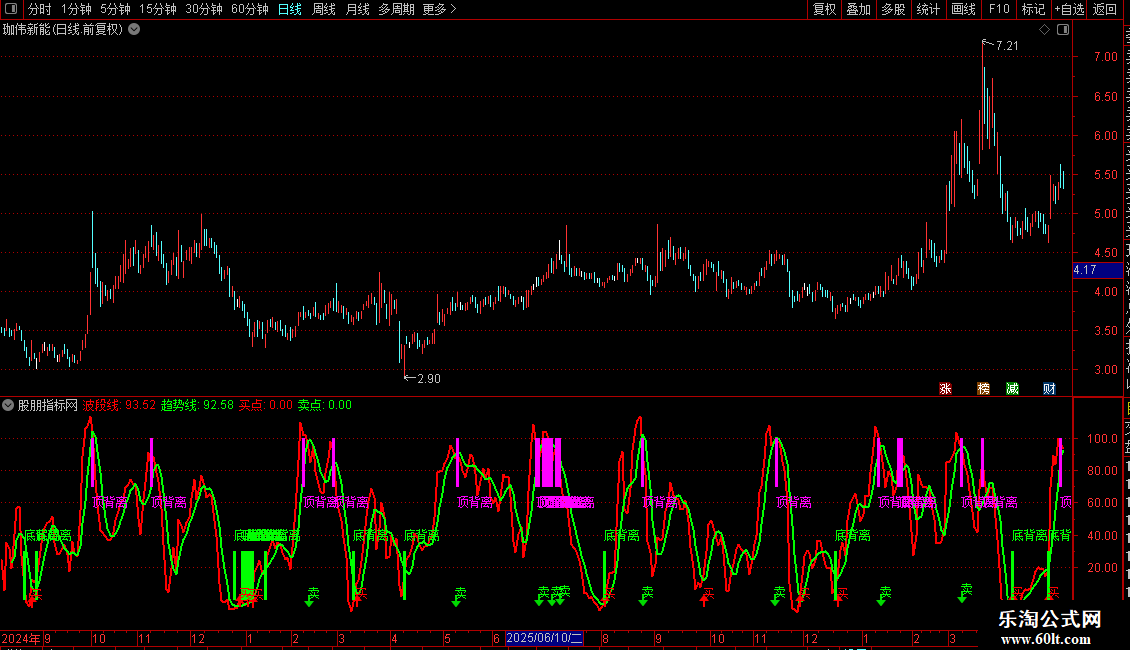
Task: Click the 2.90 low price label
Action: pos(429,379)
